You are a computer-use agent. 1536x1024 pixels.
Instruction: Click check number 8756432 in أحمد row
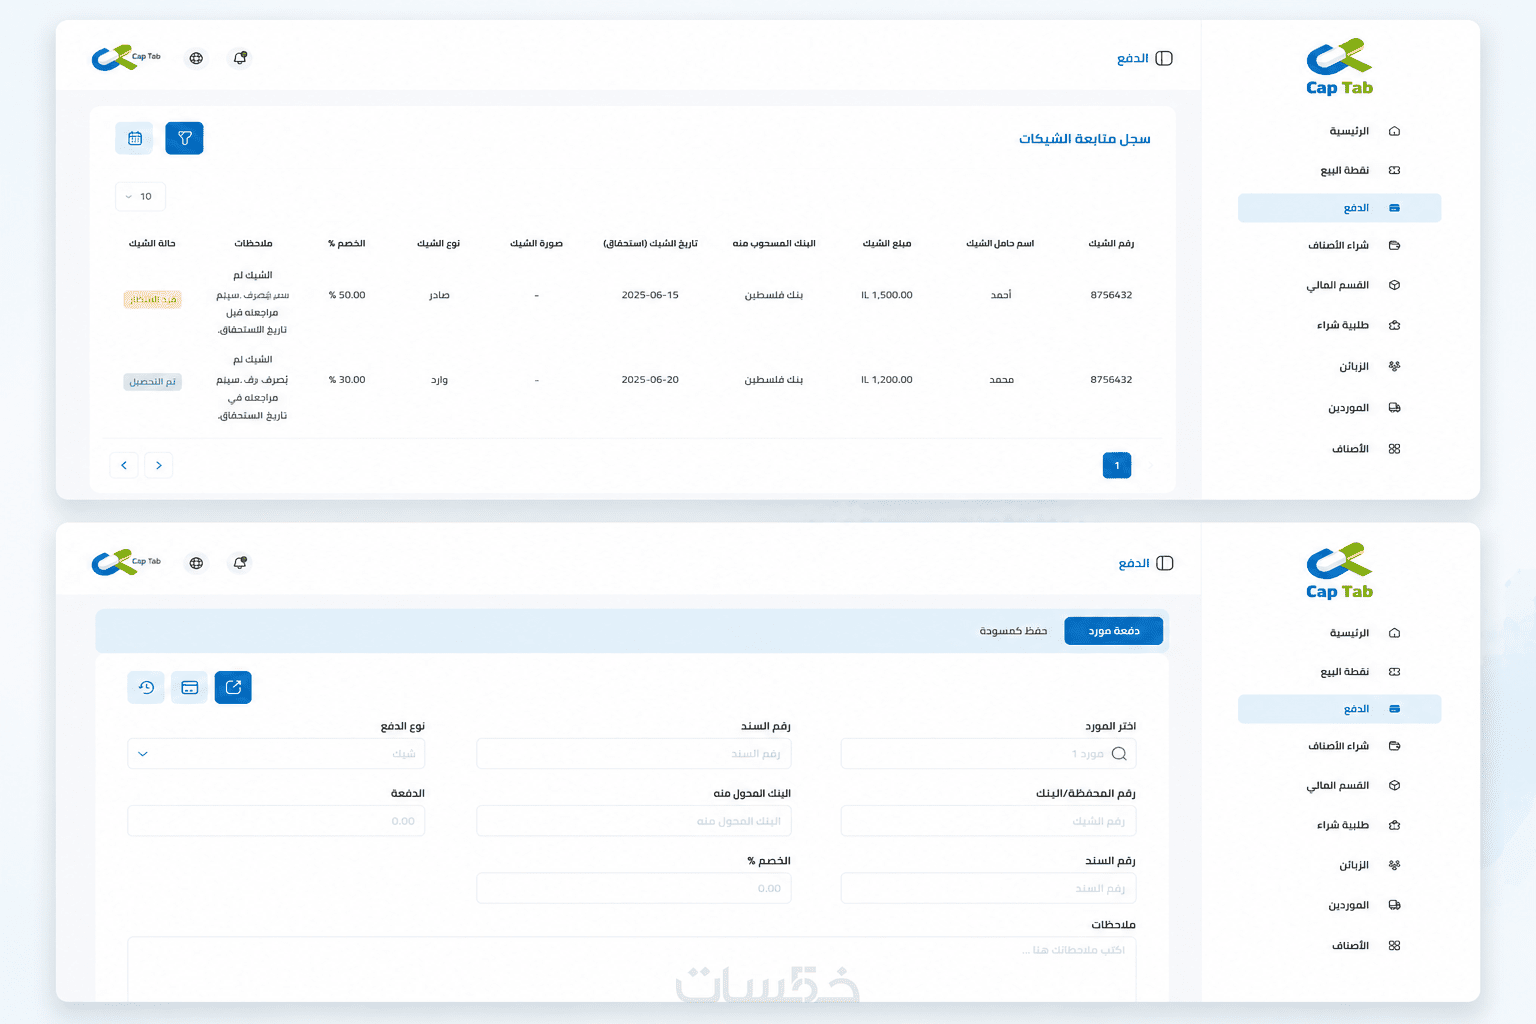click(1111, 295)
